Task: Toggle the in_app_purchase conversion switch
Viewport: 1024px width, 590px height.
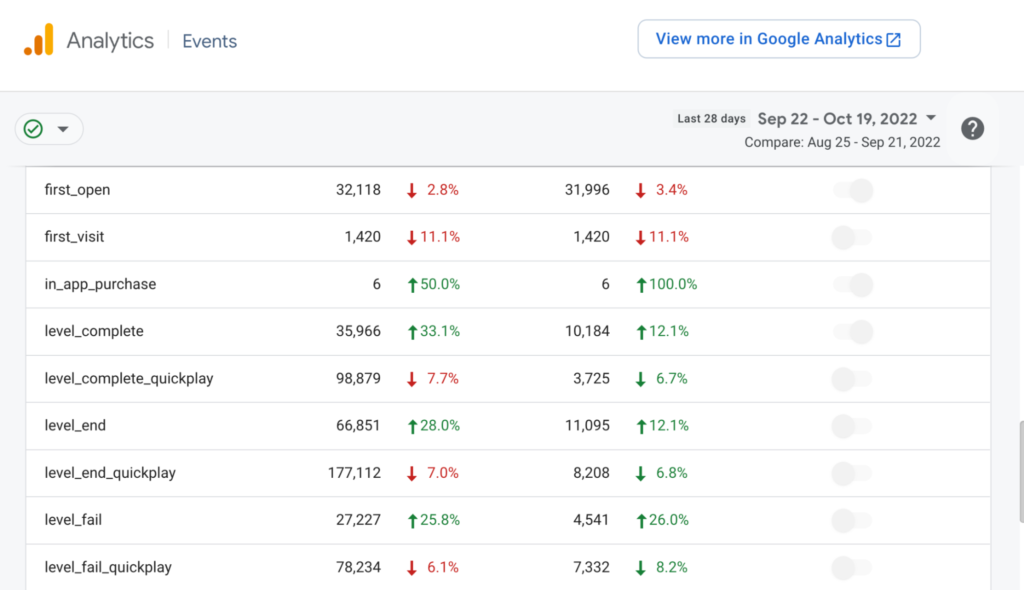Action: pos(853,285)
